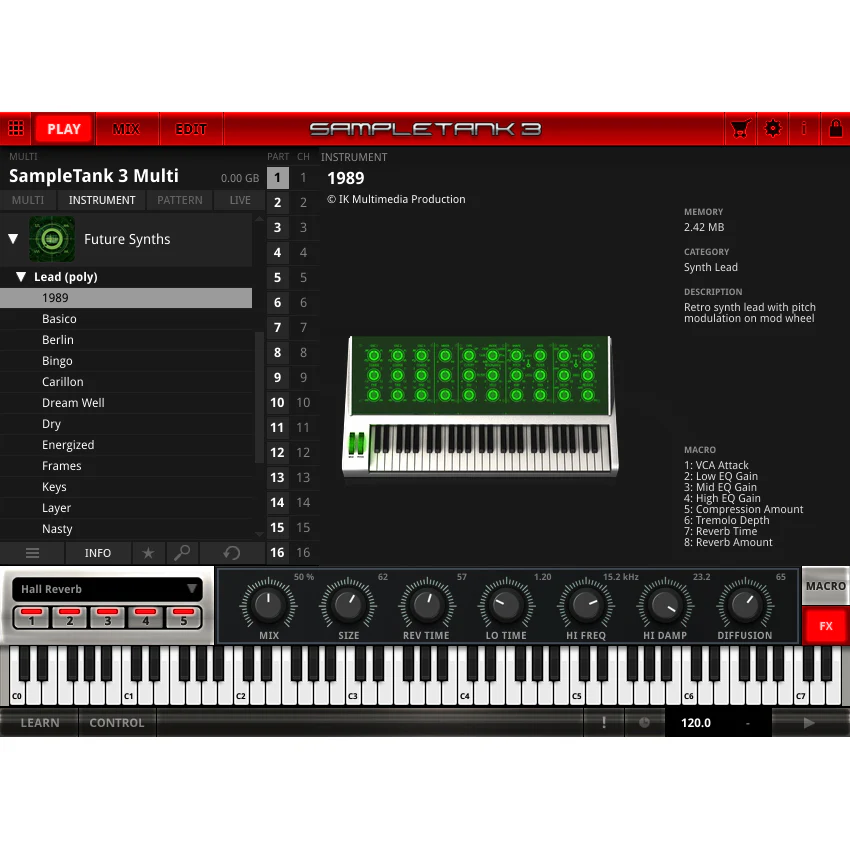The height and width of the screenshot is (850, 850).
Task: Toggle effect slot 1 button
Action: pos(31,617)
